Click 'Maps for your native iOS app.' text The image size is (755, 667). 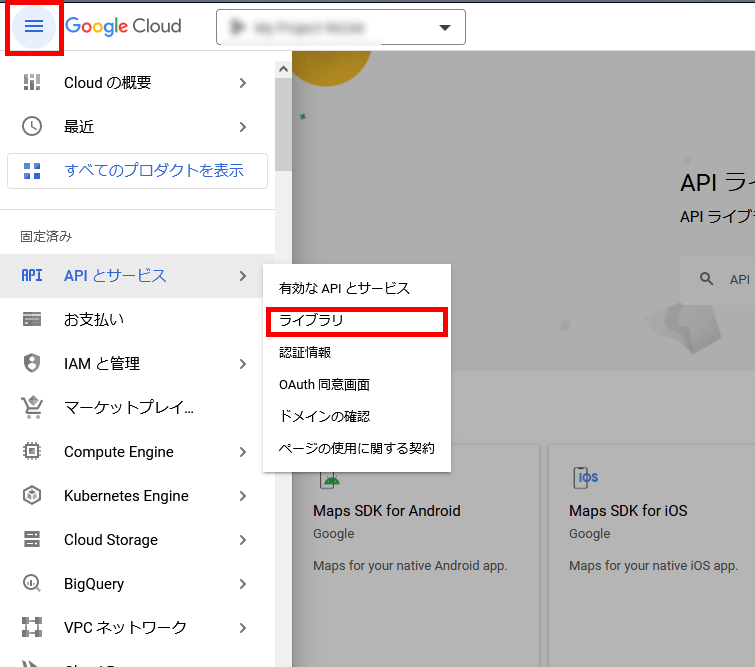click(653, 565)
